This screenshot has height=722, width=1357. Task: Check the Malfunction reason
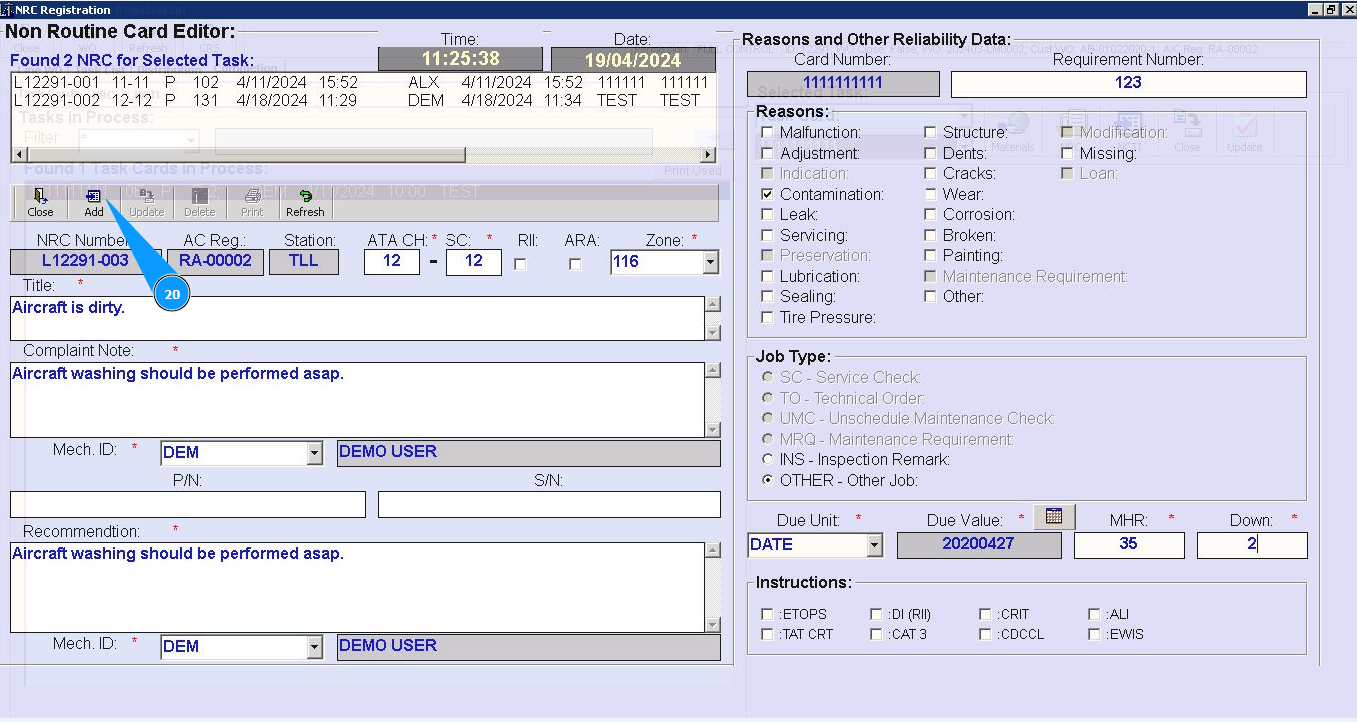click(767, 132)
